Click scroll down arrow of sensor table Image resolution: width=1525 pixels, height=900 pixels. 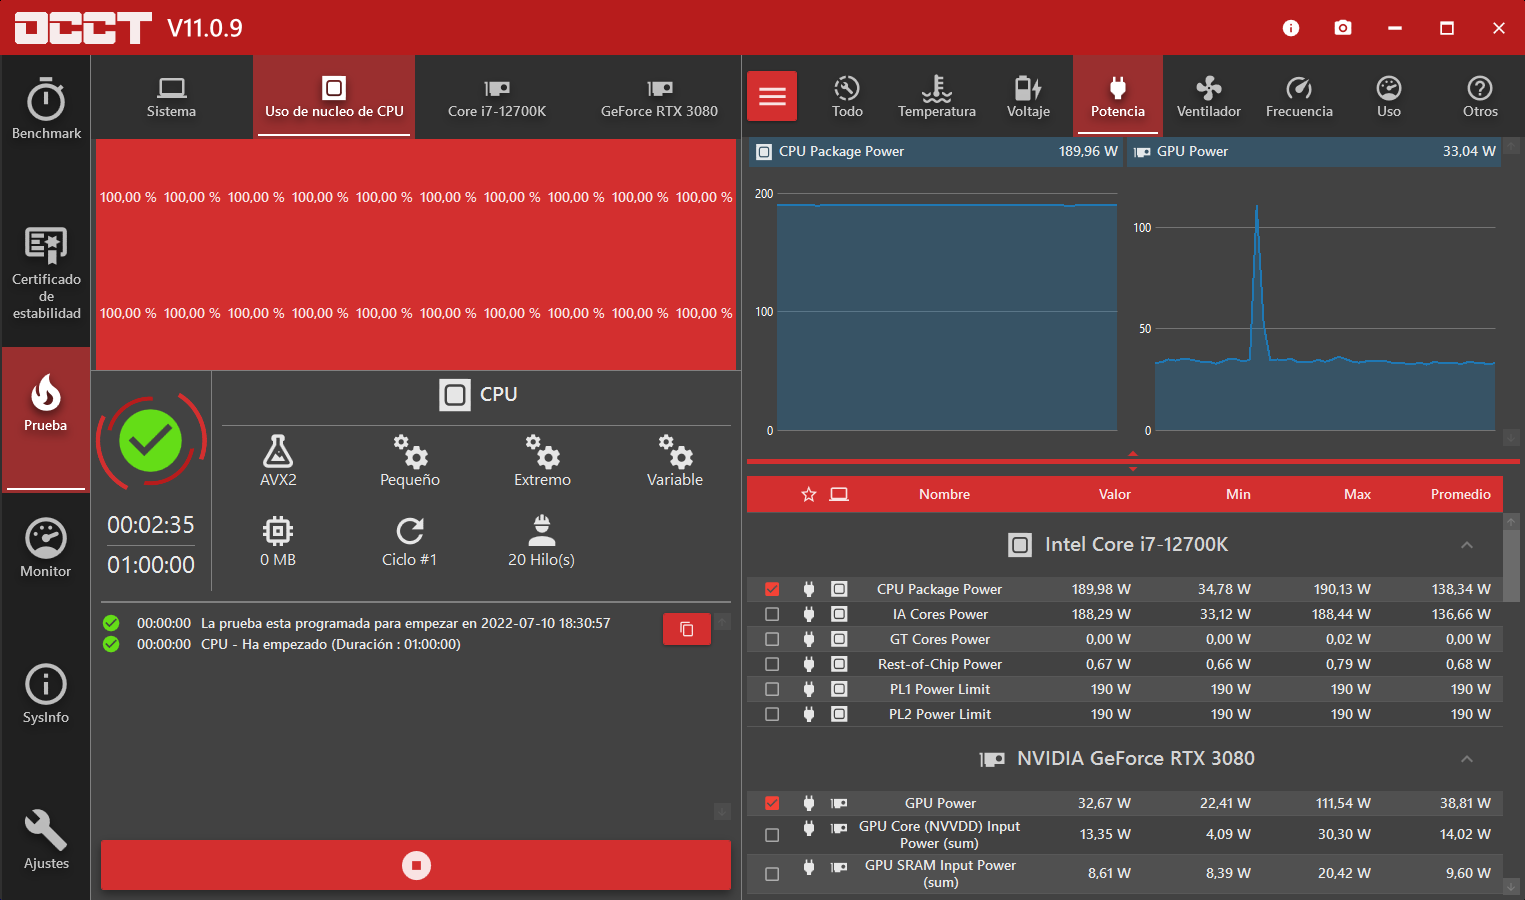coord(1511,886)
